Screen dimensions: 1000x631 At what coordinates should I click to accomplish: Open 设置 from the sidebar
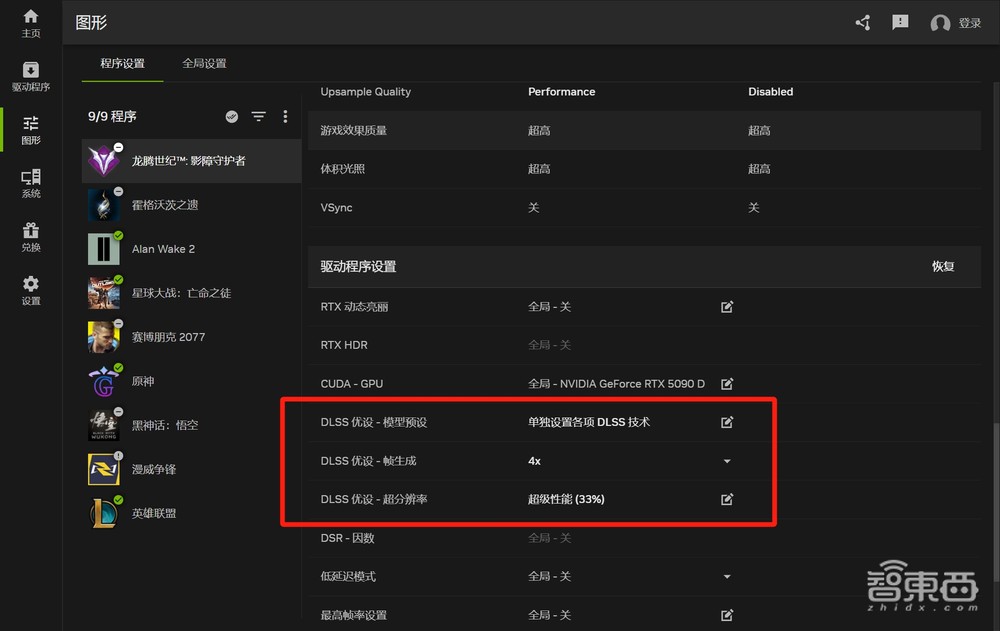tap(30, 290)
